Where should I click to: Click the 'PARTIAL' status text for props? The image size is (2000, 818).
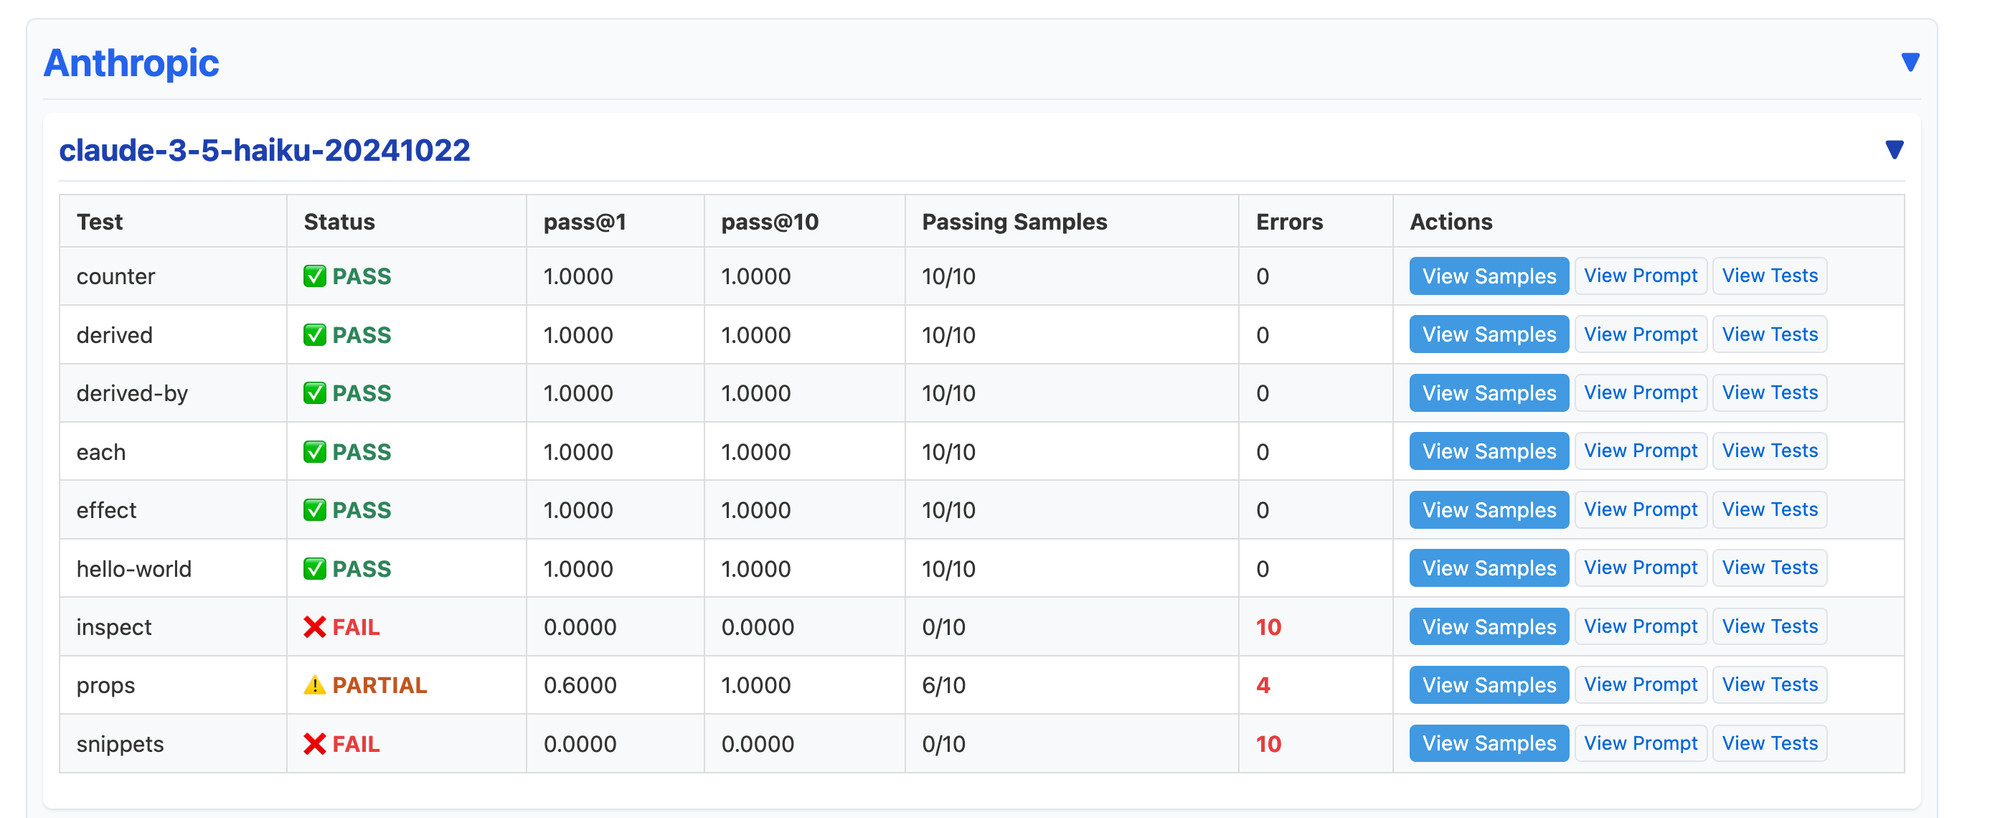pyautogui.click(x=380, y=686)
